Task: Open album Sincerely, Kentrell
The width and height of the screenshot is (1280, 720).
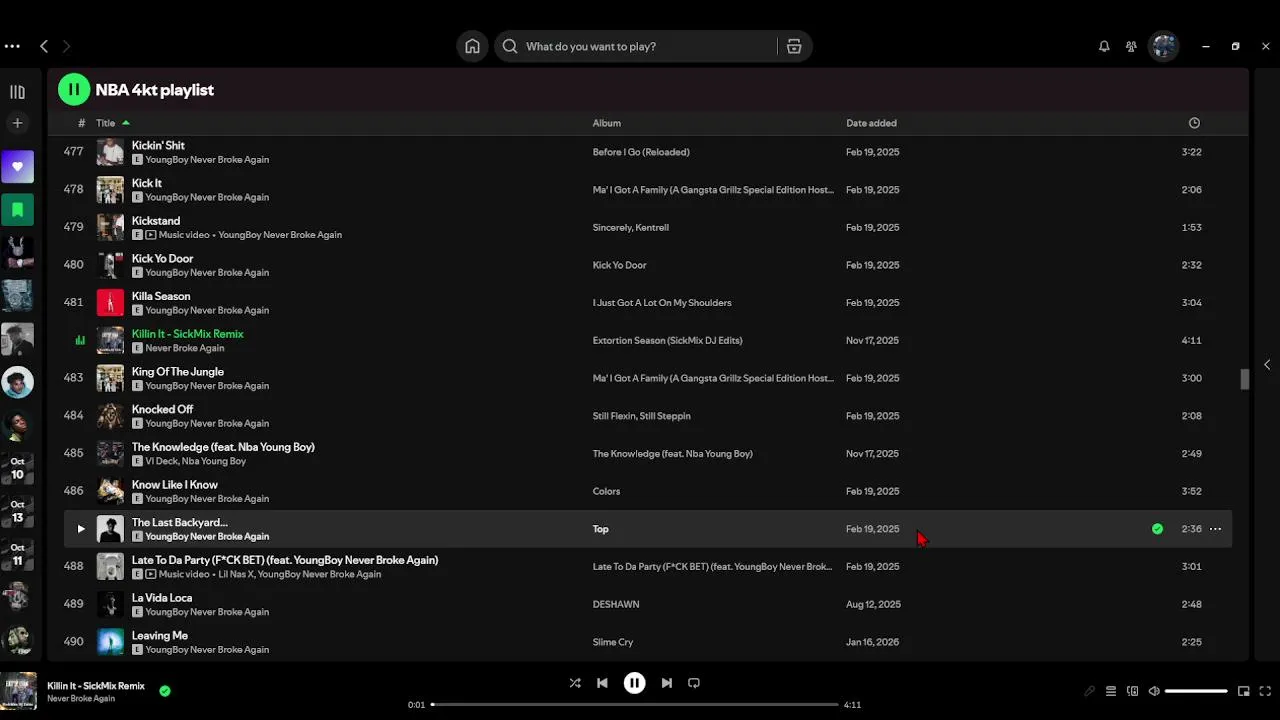Action: 631,227
